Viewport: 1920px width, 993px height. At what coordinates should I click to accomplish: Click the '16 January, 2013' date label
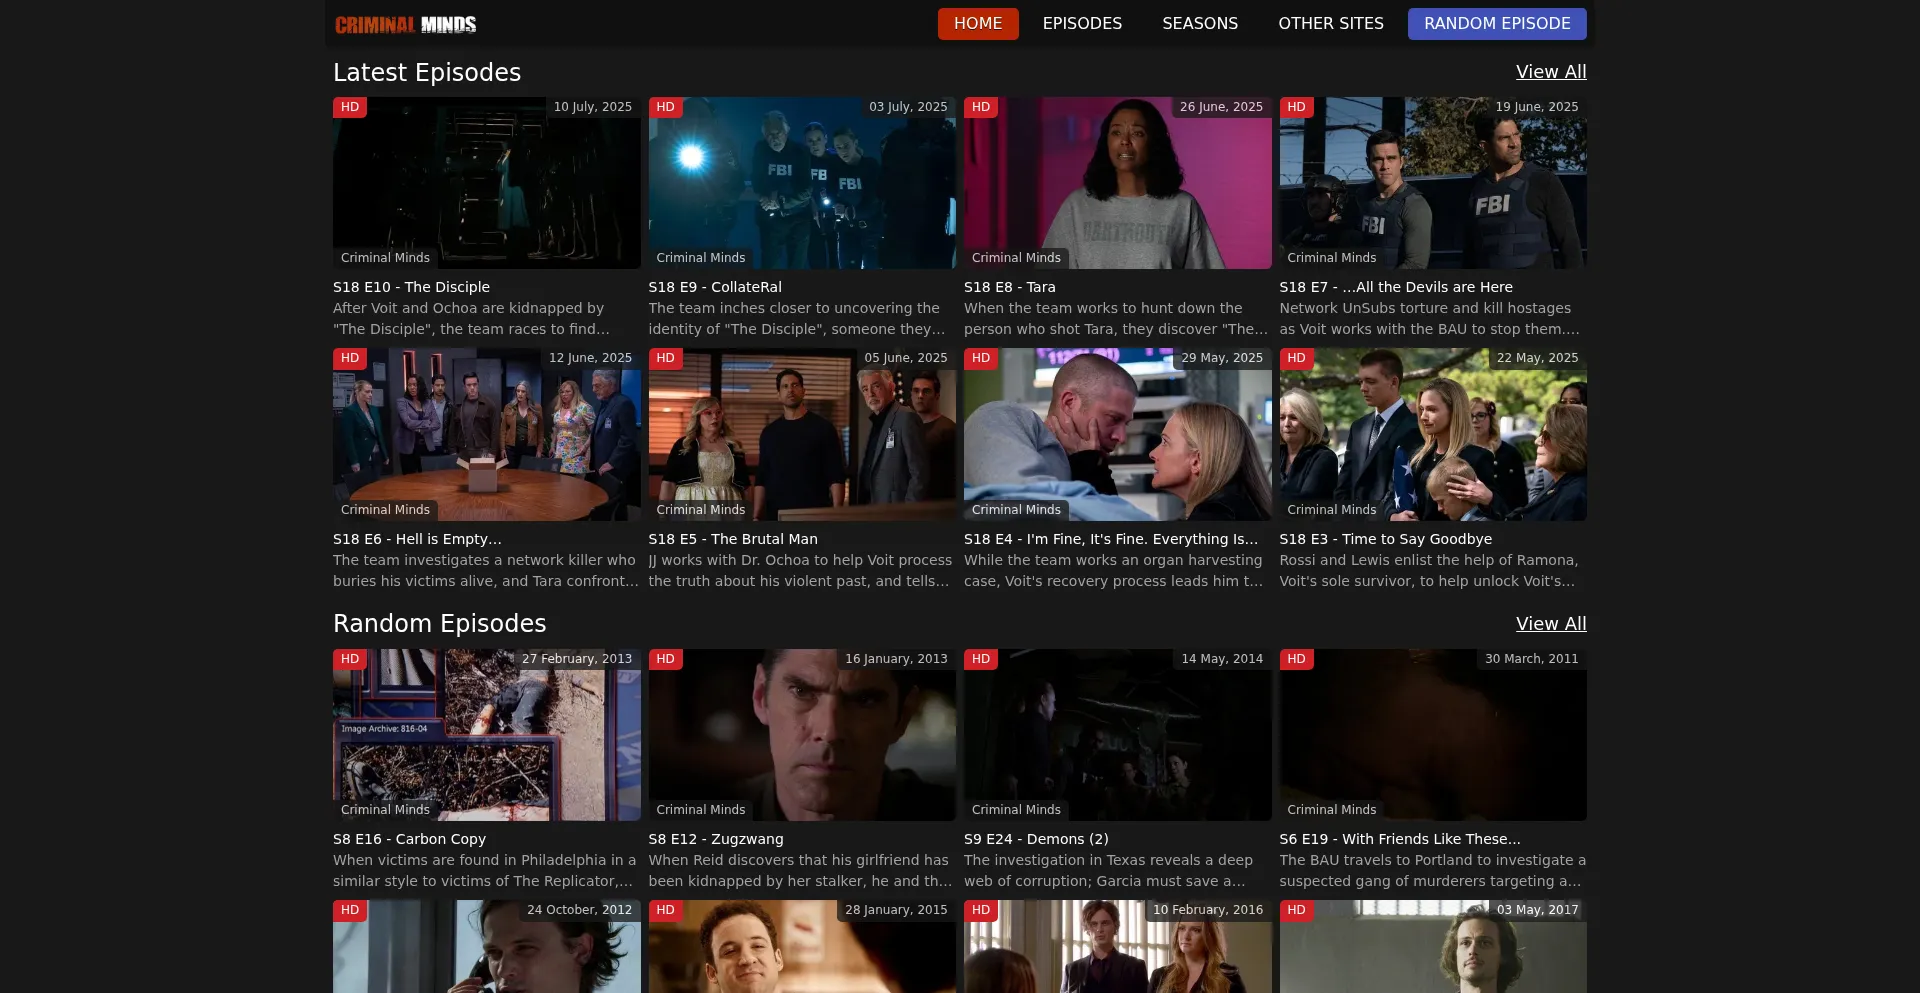[896, 659]
